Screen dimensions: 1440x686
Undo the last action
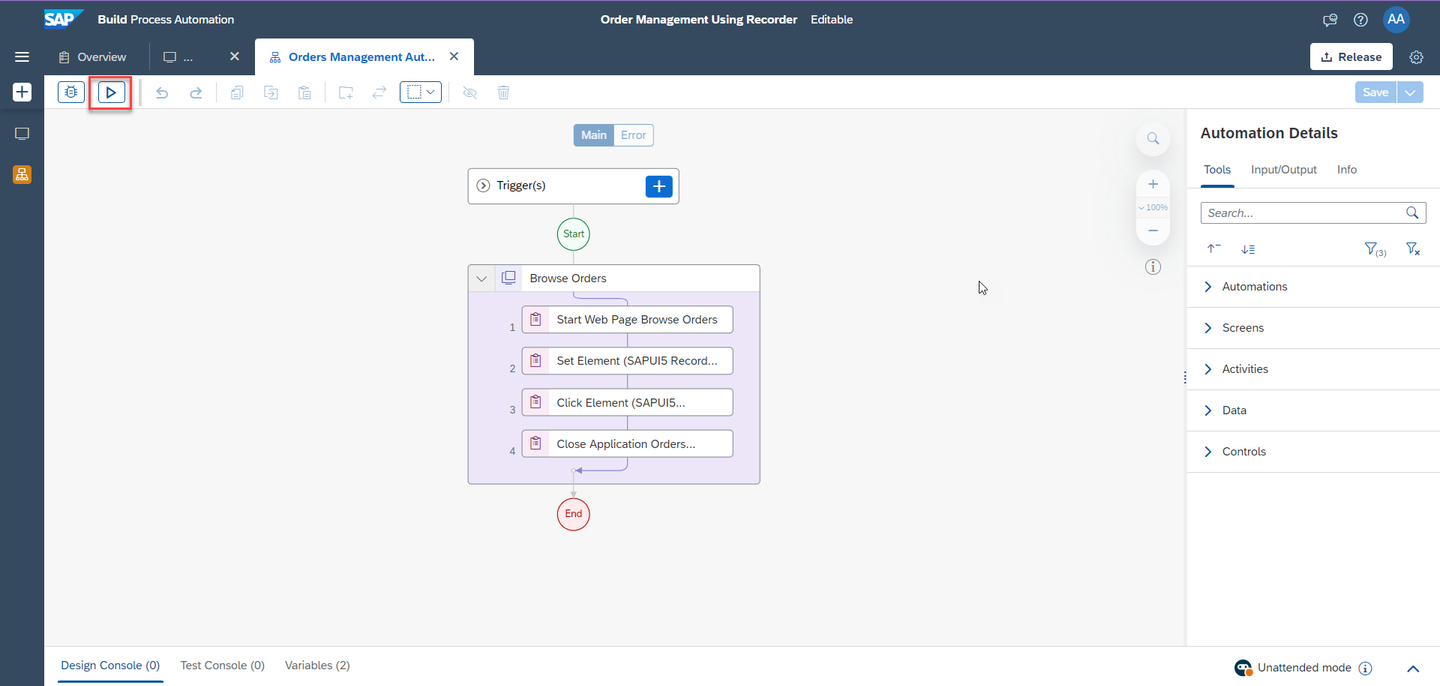(162, 93)
